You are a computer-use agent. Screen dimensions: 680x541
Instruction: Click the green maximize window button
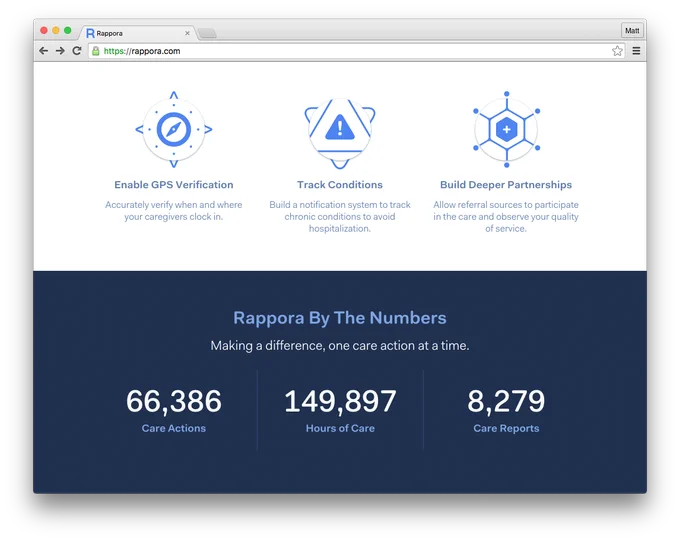(x=68, y=30)
